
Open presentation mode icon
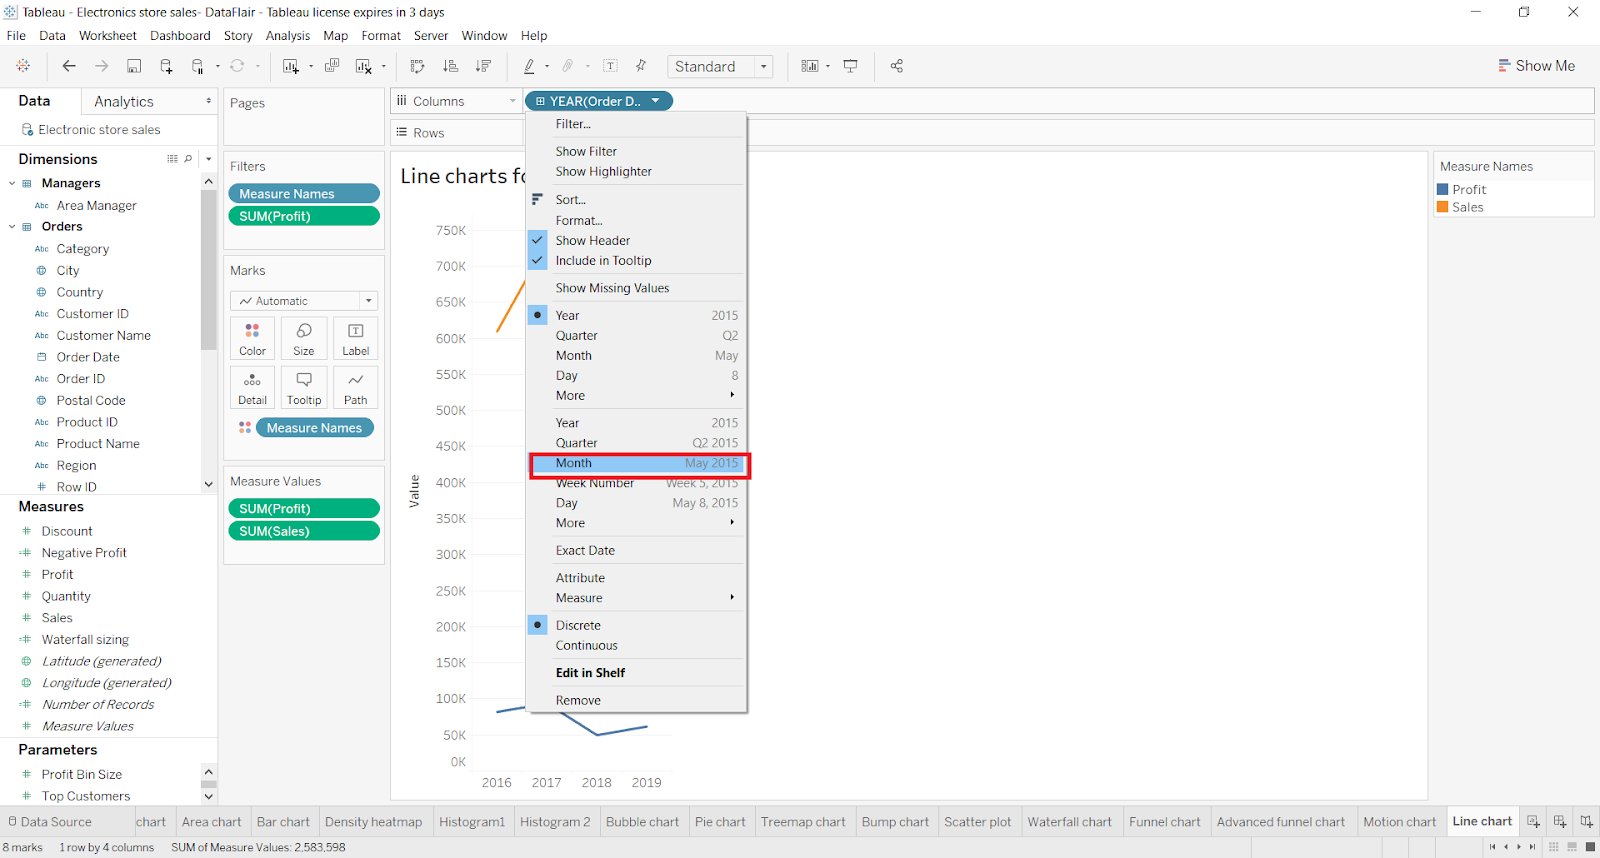851,66
